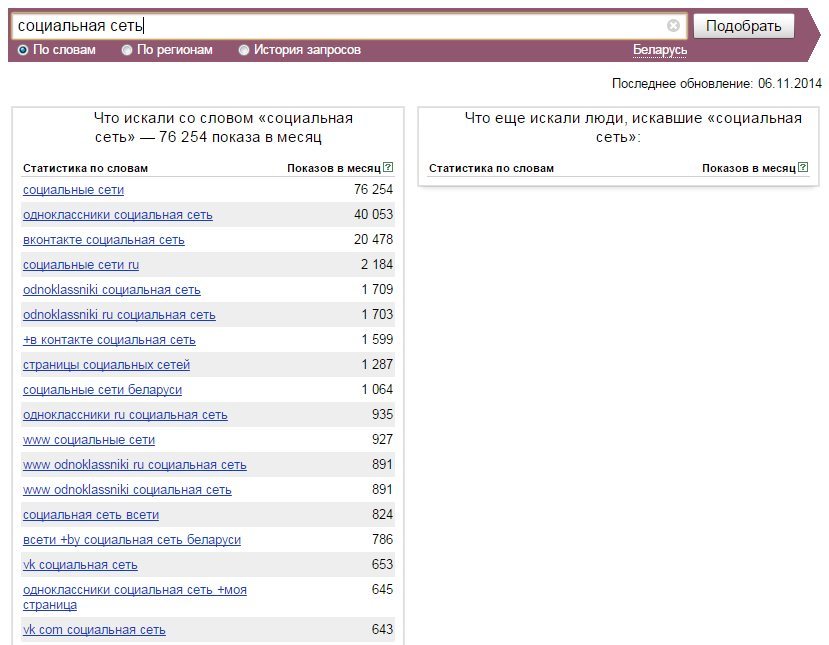Open www социальные сети link

point(89,440)
